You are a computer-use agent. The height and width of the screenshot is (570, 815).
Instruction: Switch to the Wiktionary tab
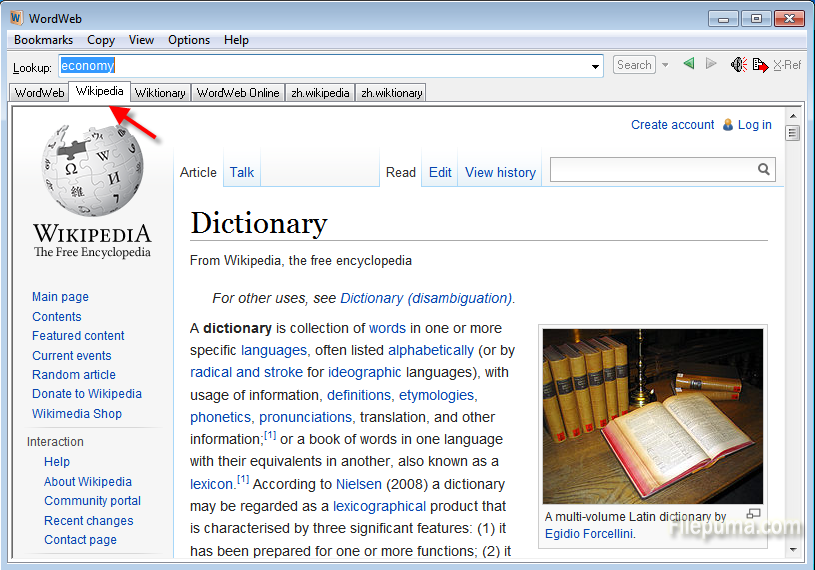click(x=160, y=93)
